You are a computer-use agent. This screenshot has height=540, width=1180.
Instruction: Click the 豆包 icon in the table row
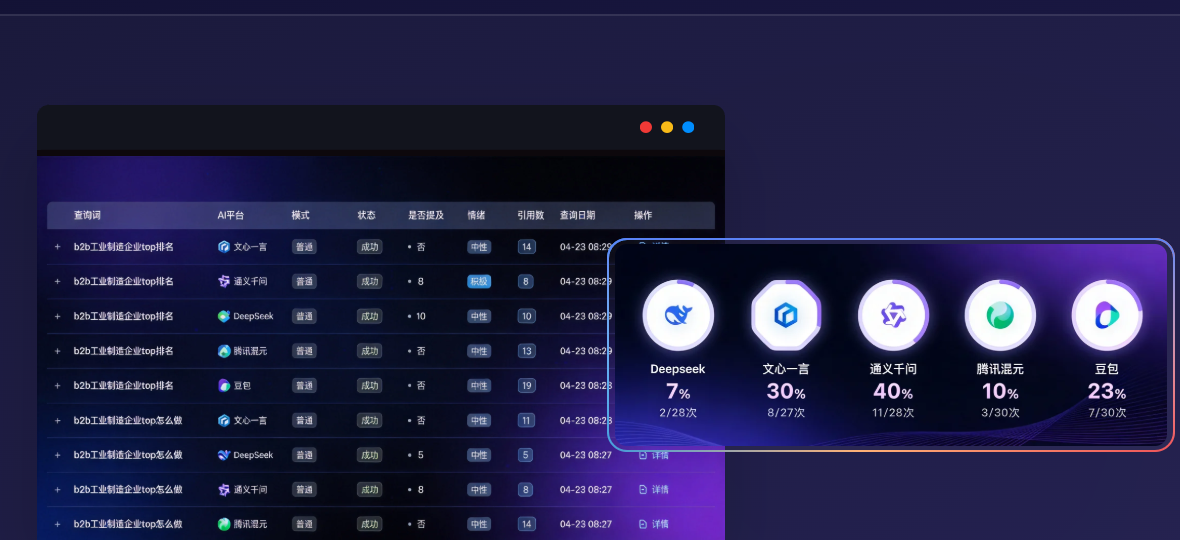coord(224,385)
